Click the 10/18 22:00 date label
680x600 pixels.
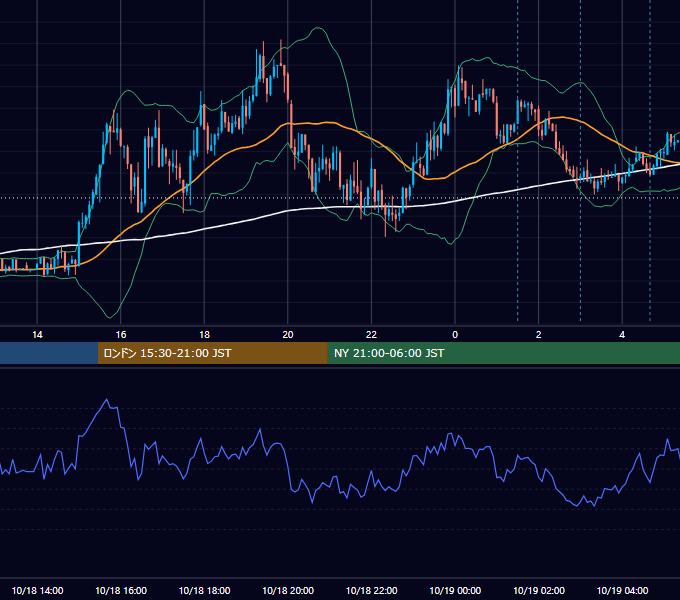pyautogui.click(x=371, y=590)
